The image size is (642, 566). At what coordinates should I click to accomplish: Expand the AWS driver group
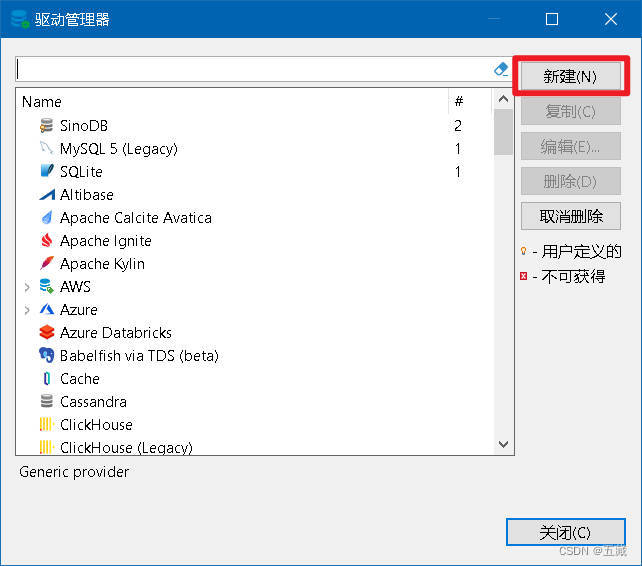tap(27, 287)
